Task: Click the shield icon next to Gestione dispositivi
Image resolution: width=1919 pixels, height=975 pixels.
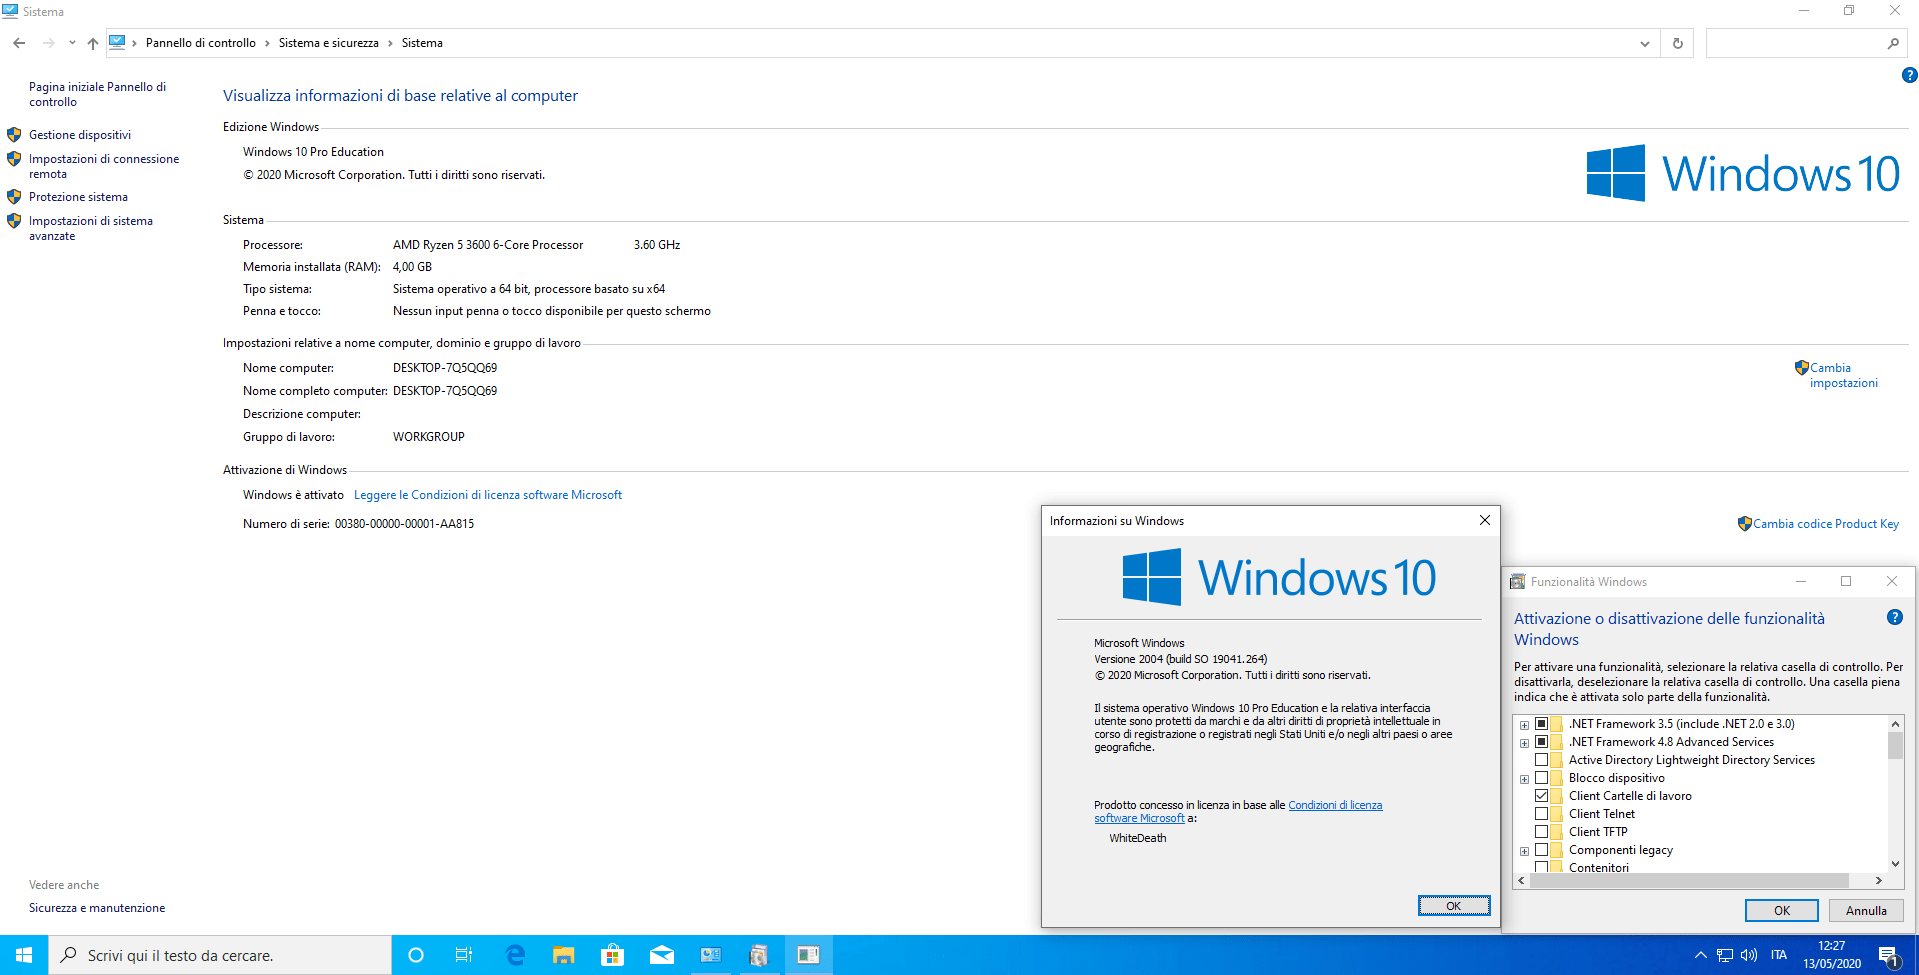Action: pyautogui.click(x=14, y=134)
